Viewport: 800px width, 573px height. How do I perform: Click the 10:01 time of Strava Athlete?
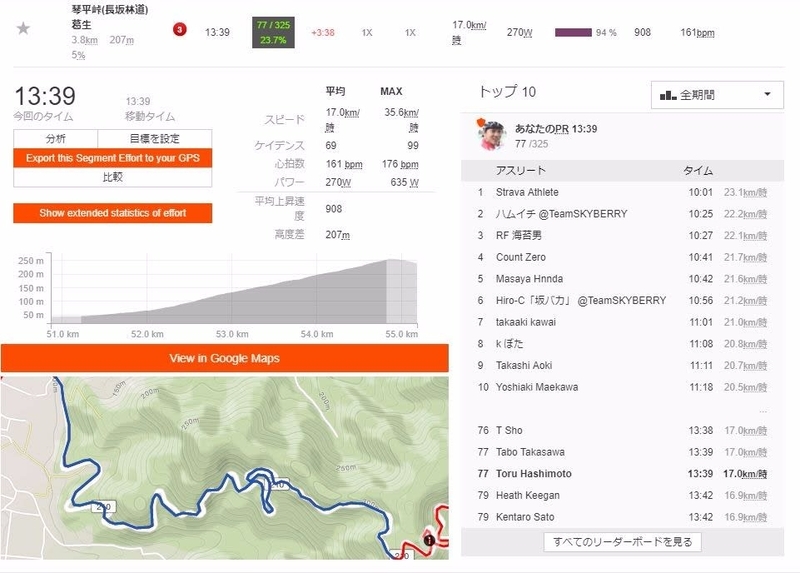tap(700, 192)
